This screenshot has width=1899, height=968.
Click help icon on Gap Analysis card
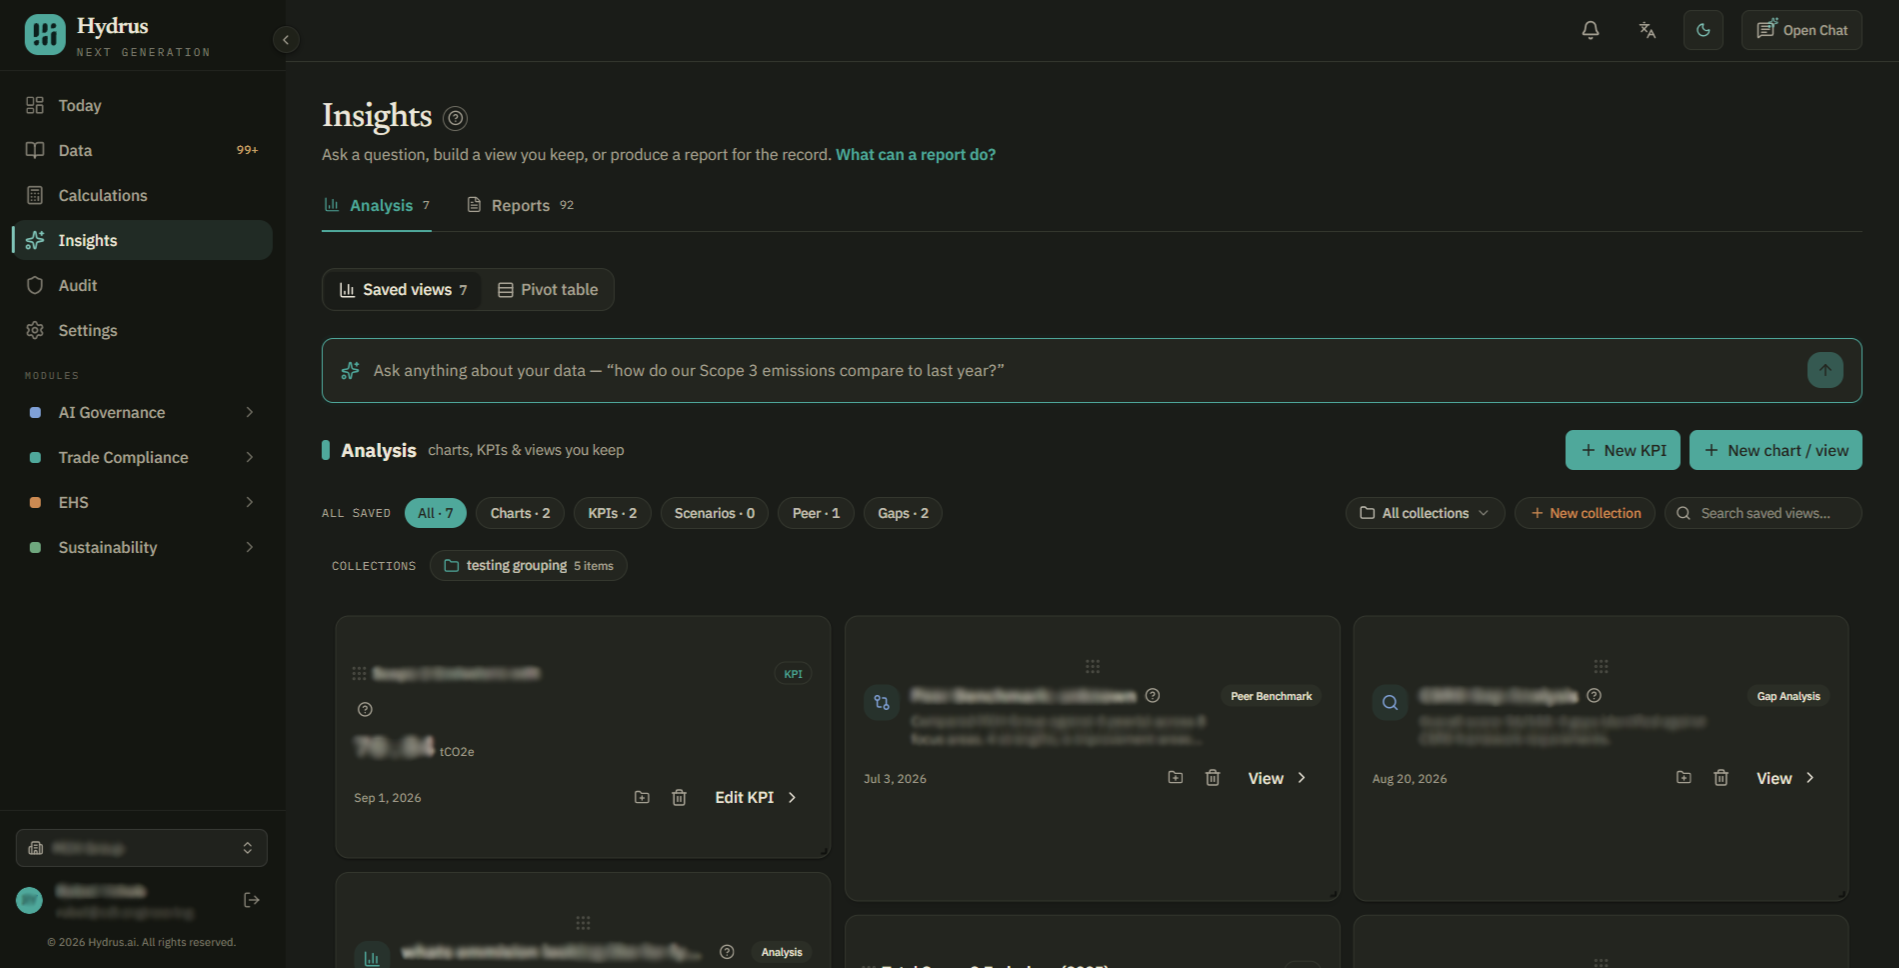coord(1594,695)
